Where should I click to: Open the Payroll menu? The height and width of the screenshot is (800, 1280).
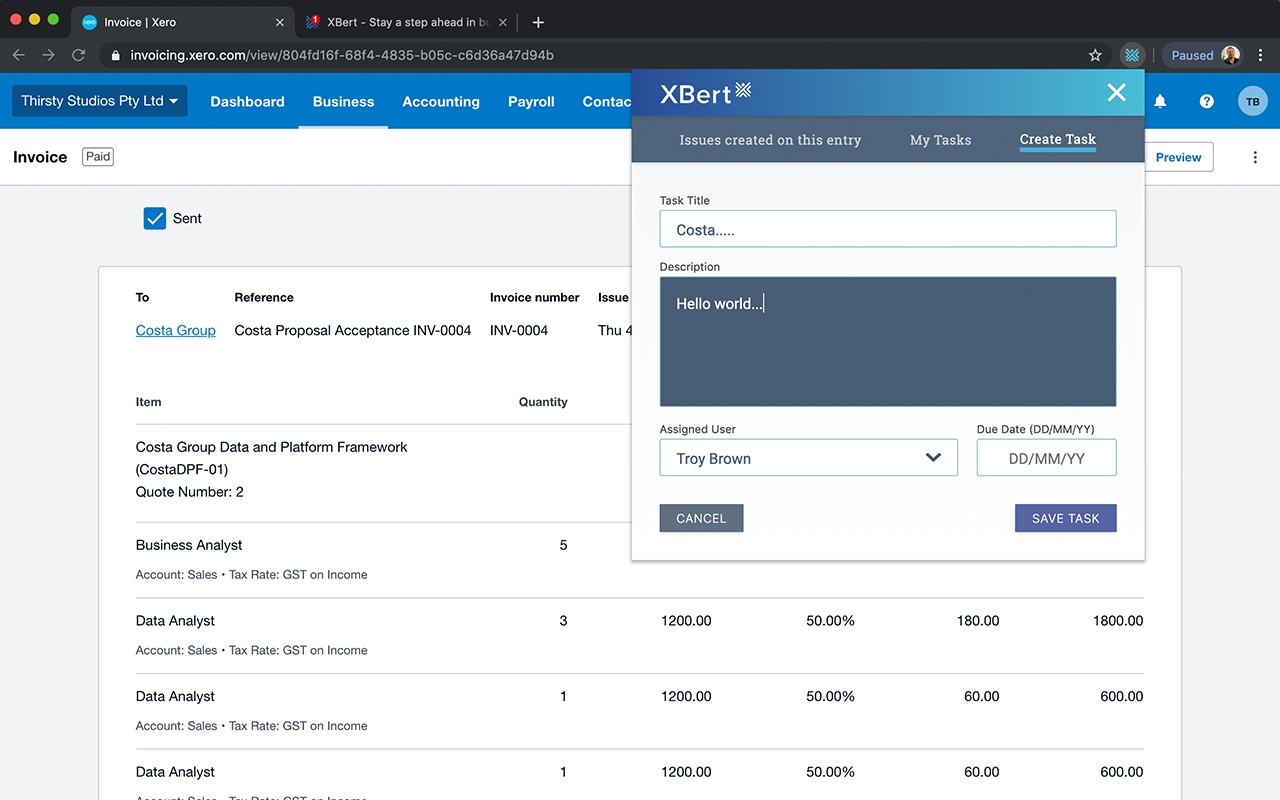pos(531,101)
